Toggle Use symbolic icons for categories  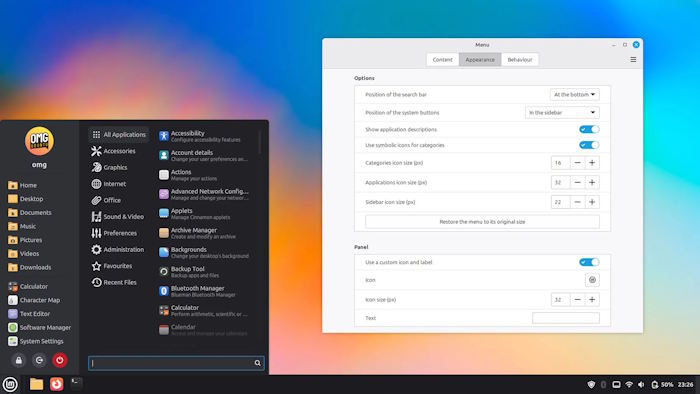(x=589, y=145)
